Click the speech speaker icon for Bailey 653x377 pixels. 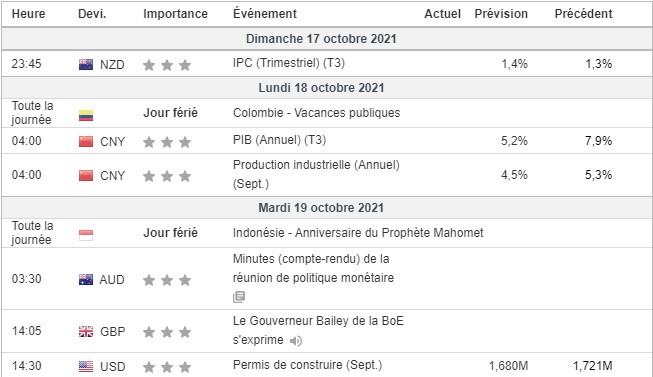(x=295, y=341)
